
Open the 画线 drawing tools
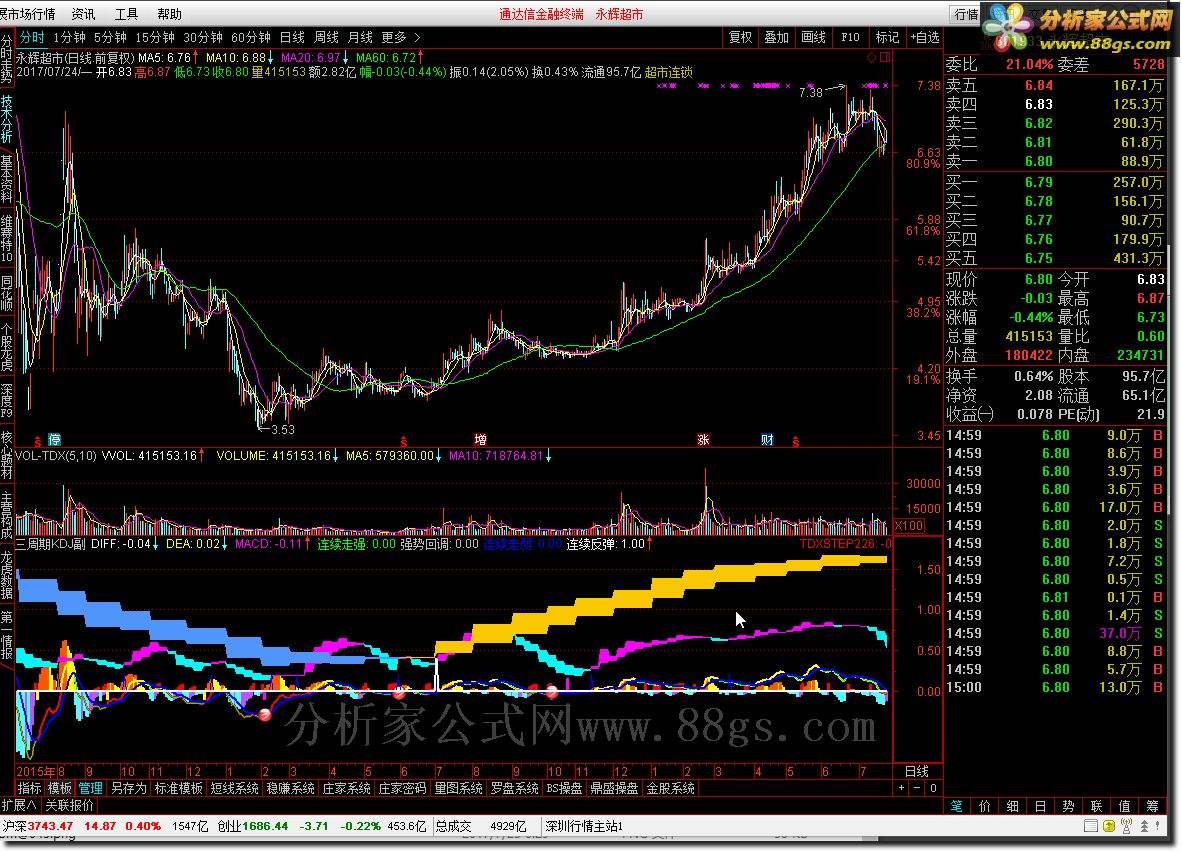click(x=813, y=37)
